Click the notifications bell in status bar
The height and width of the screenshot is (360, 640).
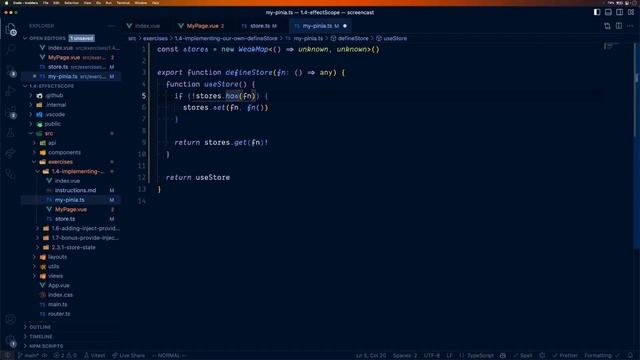(631, 356)
